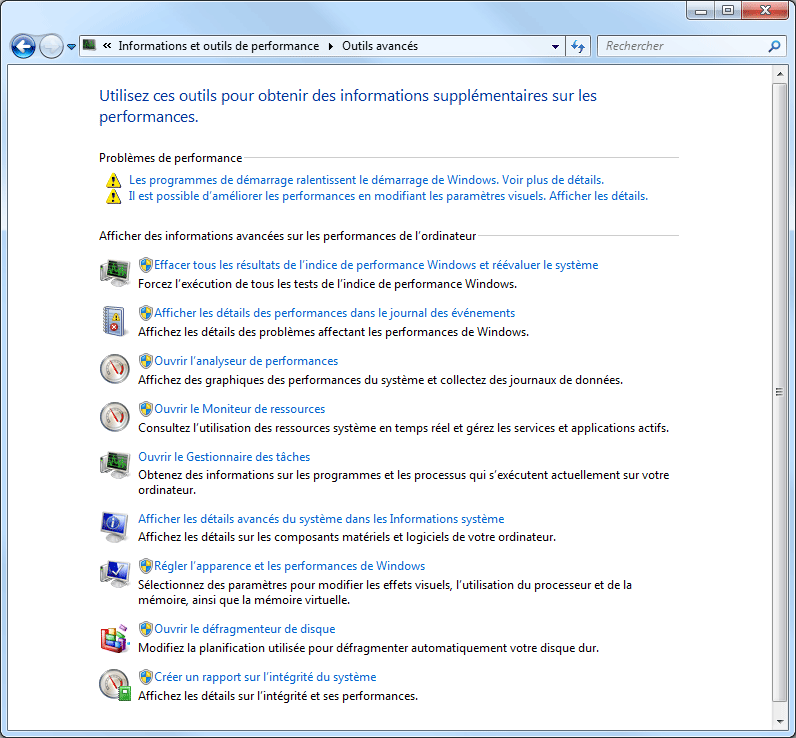
Task: Click the disk defragmenter colored blocks icon
Action: pyautogui.click(x=114, y=639)
